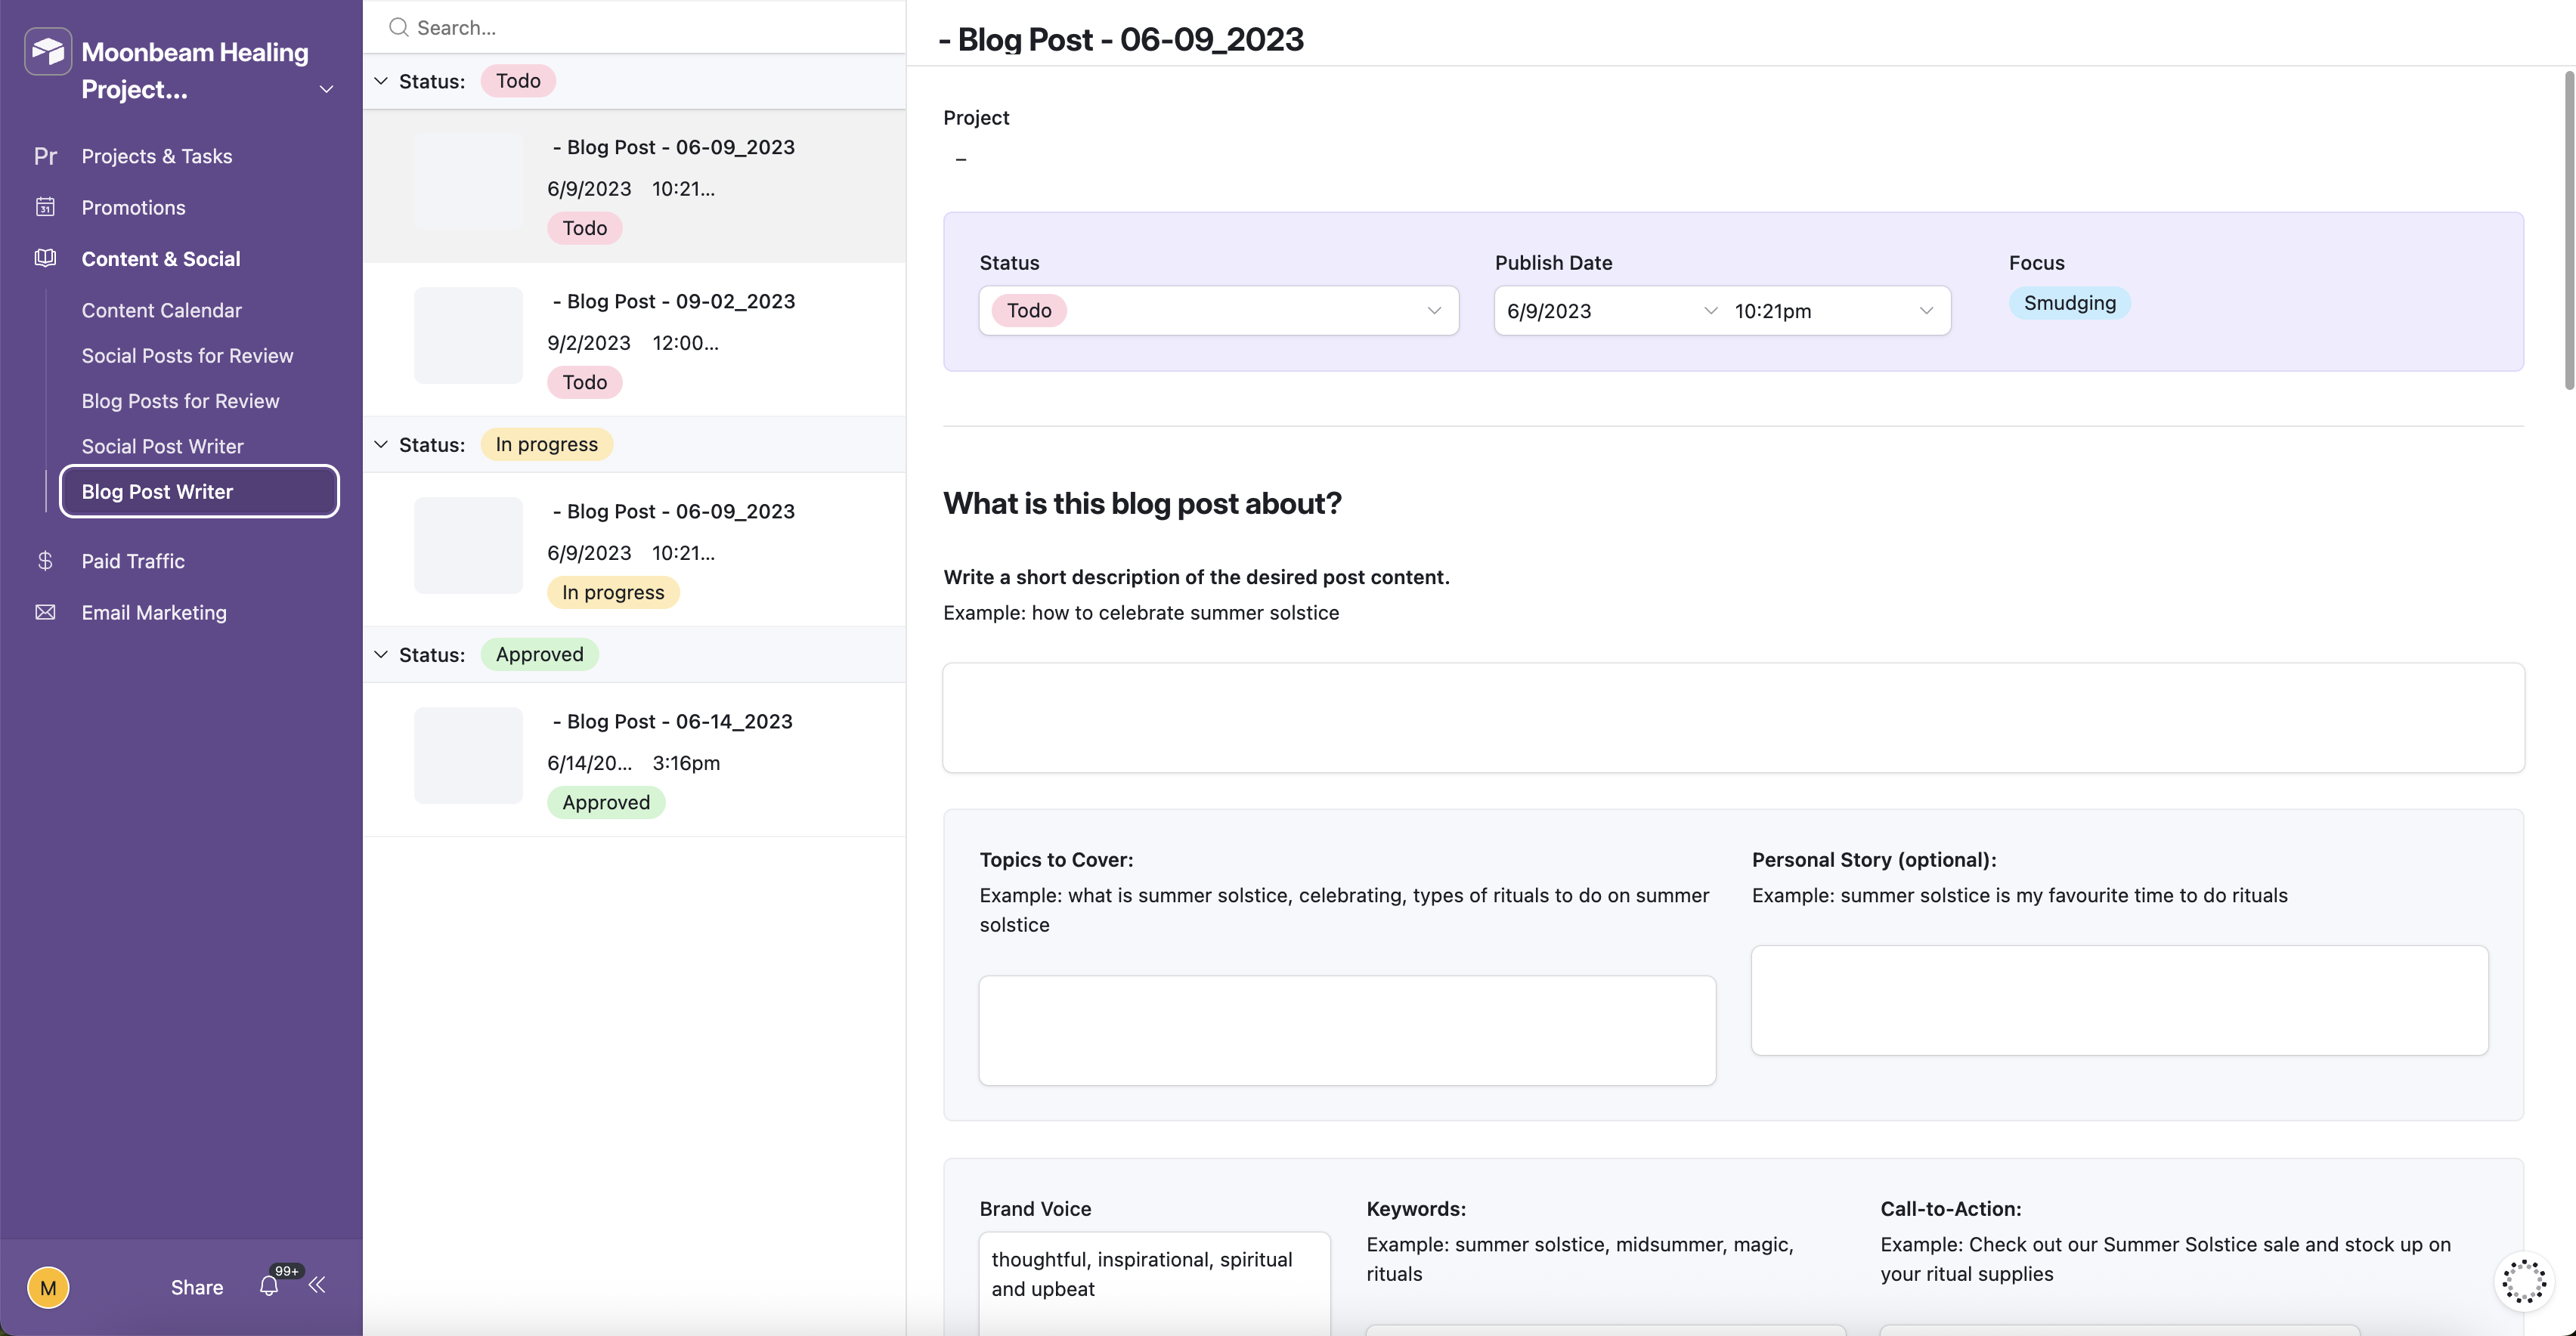Screen dimensions: 2576x1336
Task: Click the Paid Traffic dollar icon
Action: pyautogui.click(x=45, y=561)
